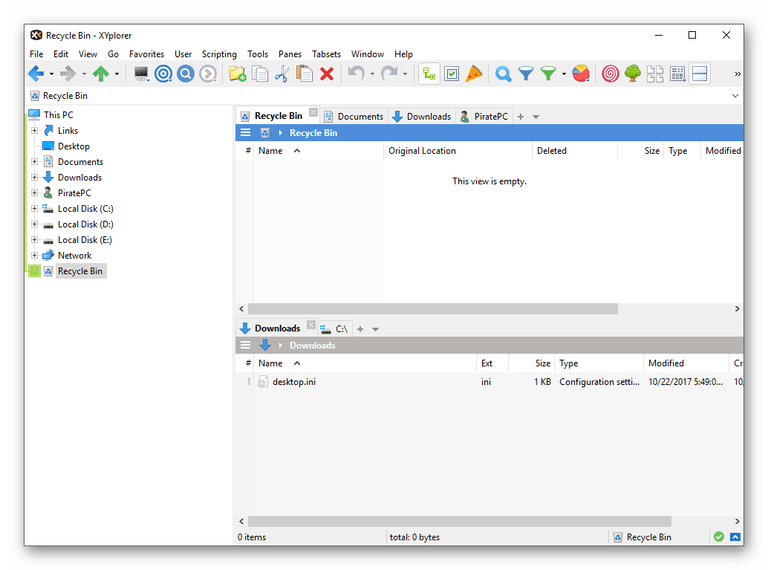Create a new folder with the toolbar icon
Screen dimensions: 768x570
[x=238, y=74]
